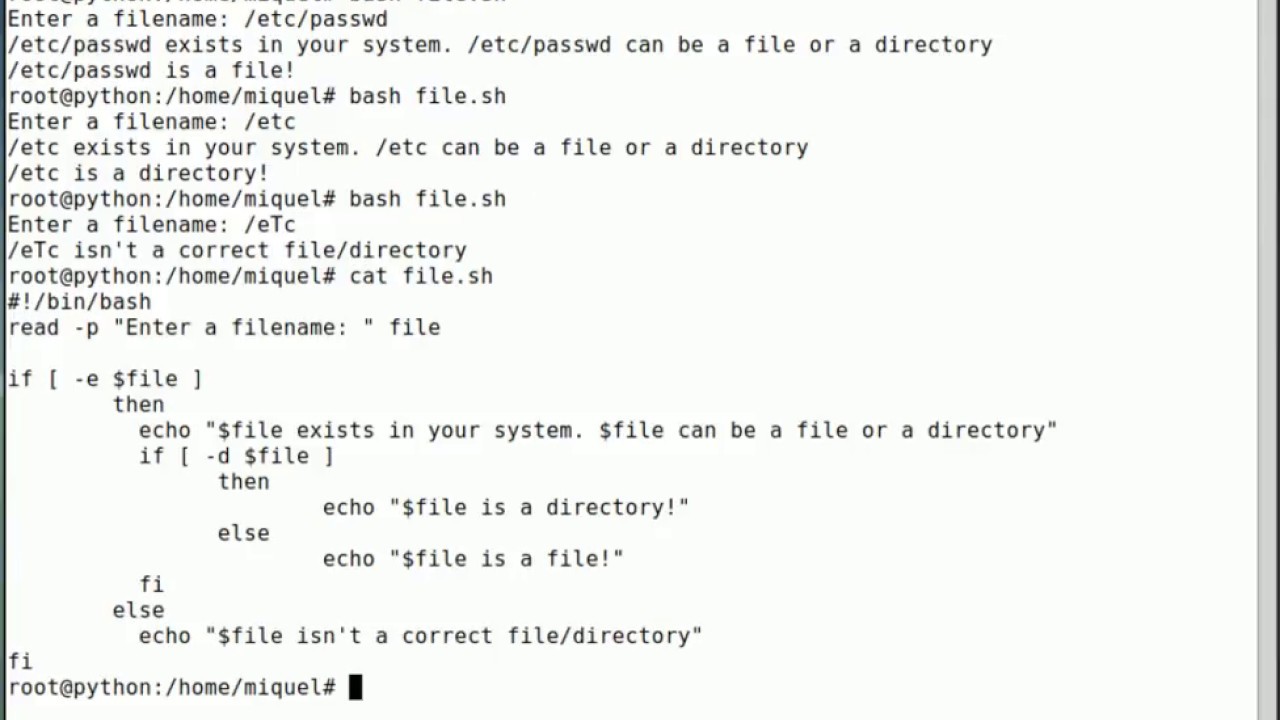Click the terminal's vertical scrollbar
This screenshot has height=720, width=1280.
tap(1268, 360)
